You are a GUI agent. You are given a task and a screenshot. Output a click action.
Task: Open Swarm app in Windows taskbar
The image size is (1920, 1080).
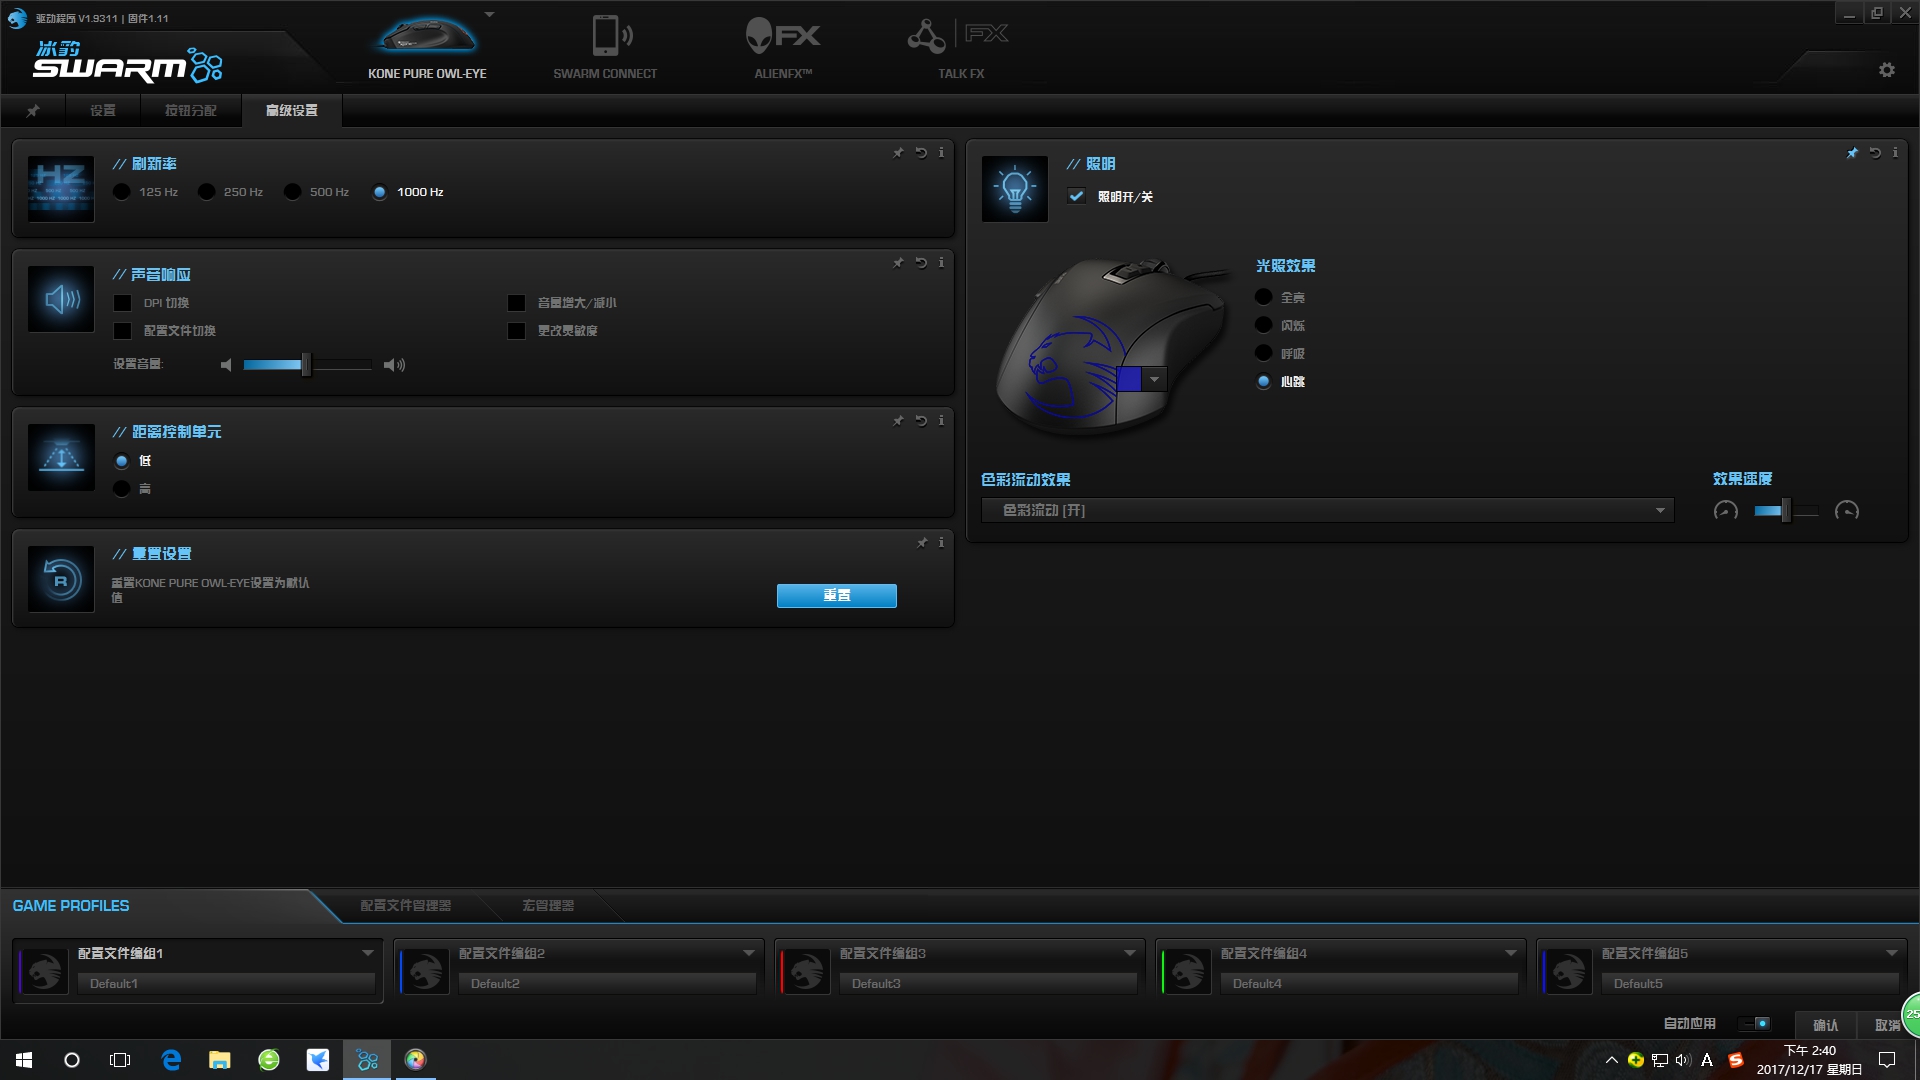(367, 1059)
